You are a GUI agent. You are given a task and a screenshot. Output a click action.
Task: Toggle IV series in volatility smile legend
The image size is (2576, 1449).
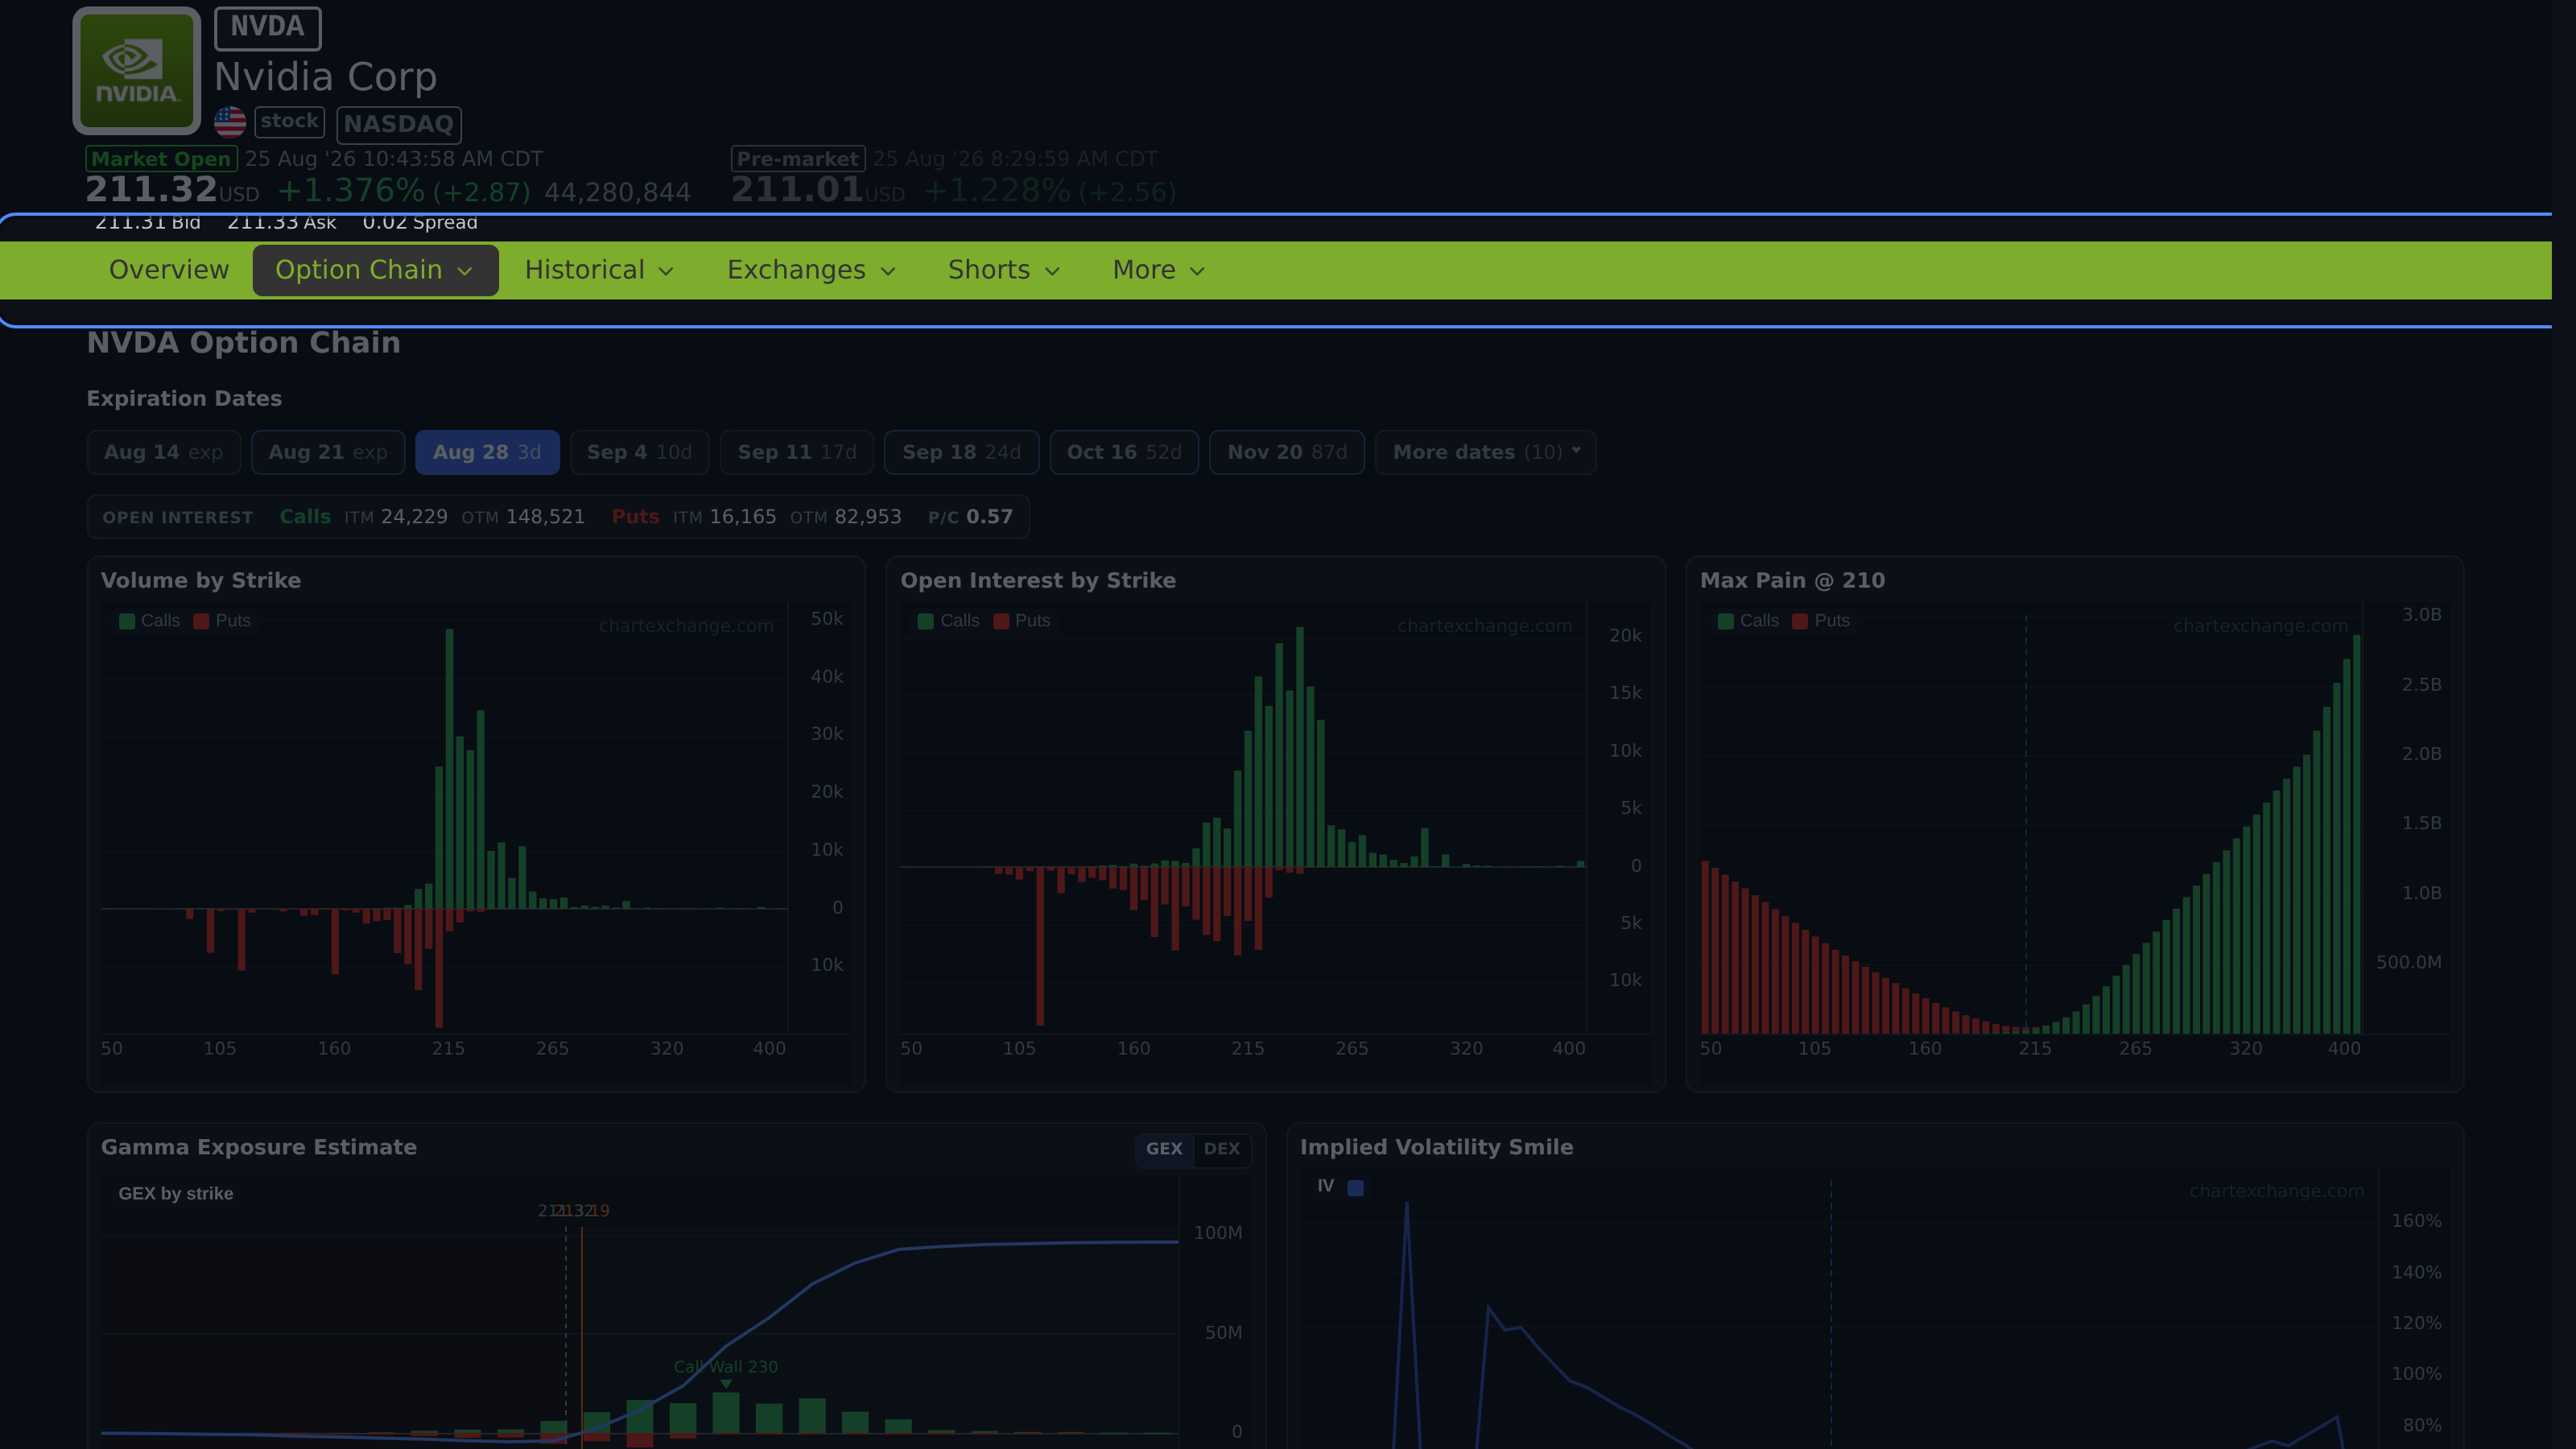[x=1340, y=1187]
